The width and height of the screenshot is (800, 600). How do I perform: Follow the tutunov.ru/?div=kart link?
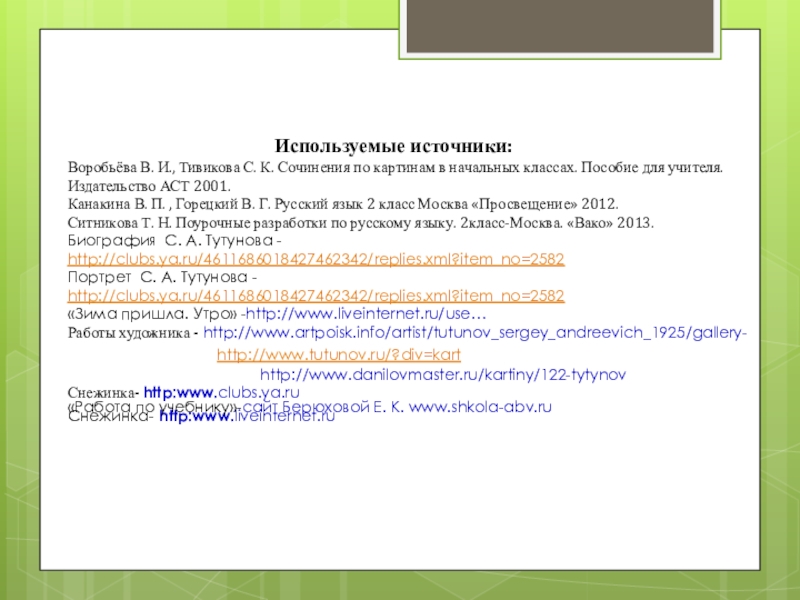339,355
